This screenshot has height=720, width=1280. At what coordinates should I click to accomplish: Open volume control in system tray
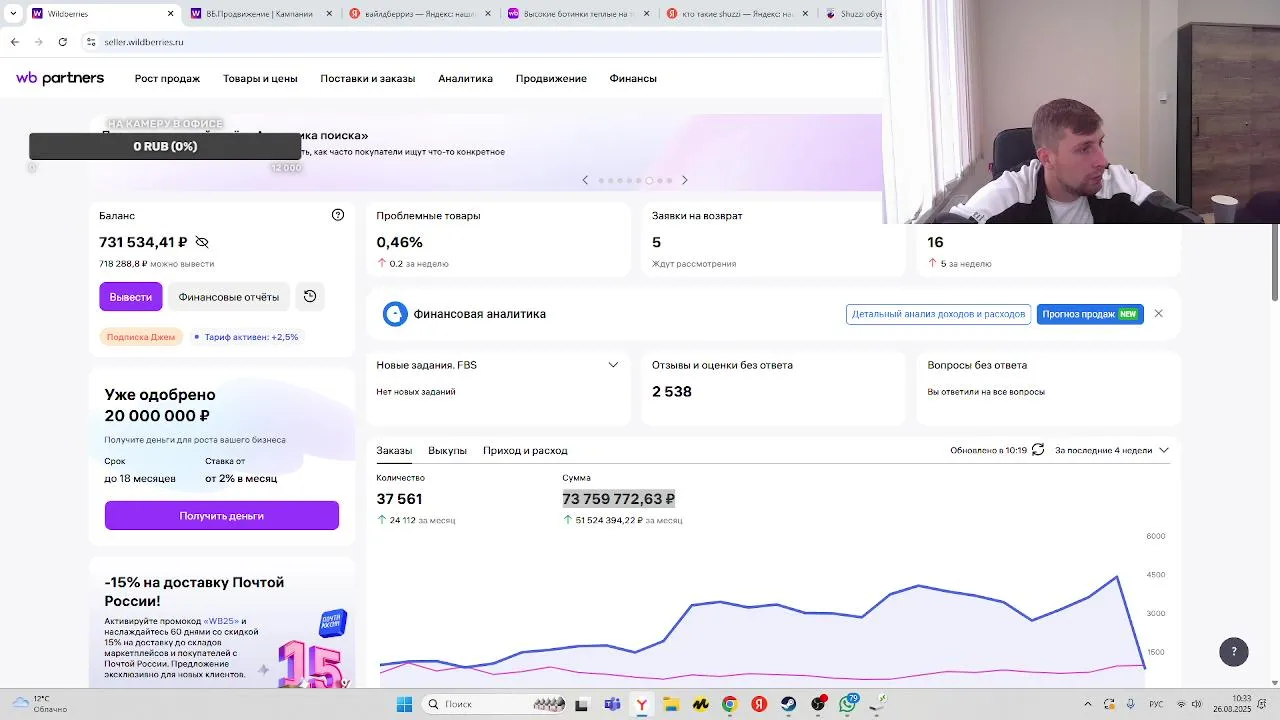pos(1196,704)
